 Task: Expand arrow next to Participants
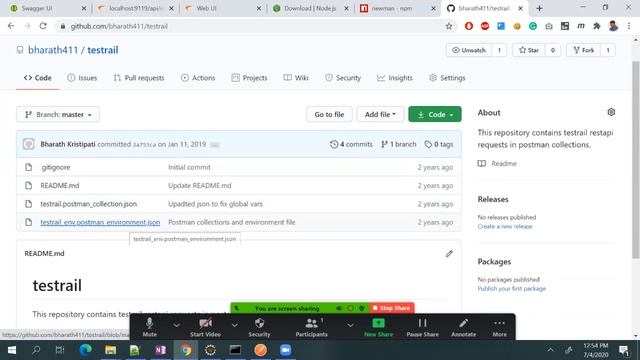(x=350, y=325)
